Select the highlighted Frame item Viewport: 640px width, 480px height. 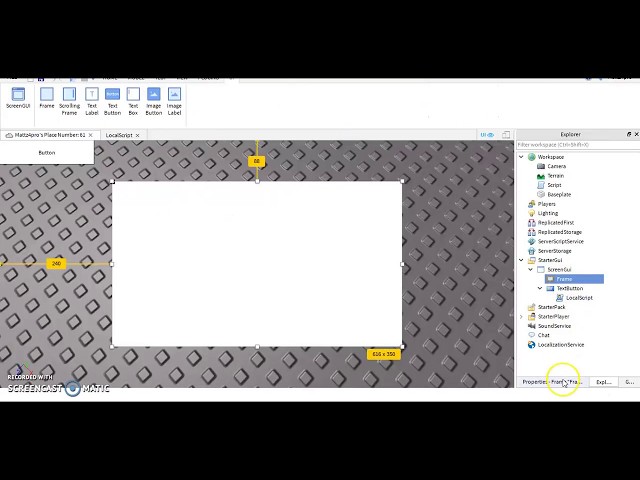[574, 279]
